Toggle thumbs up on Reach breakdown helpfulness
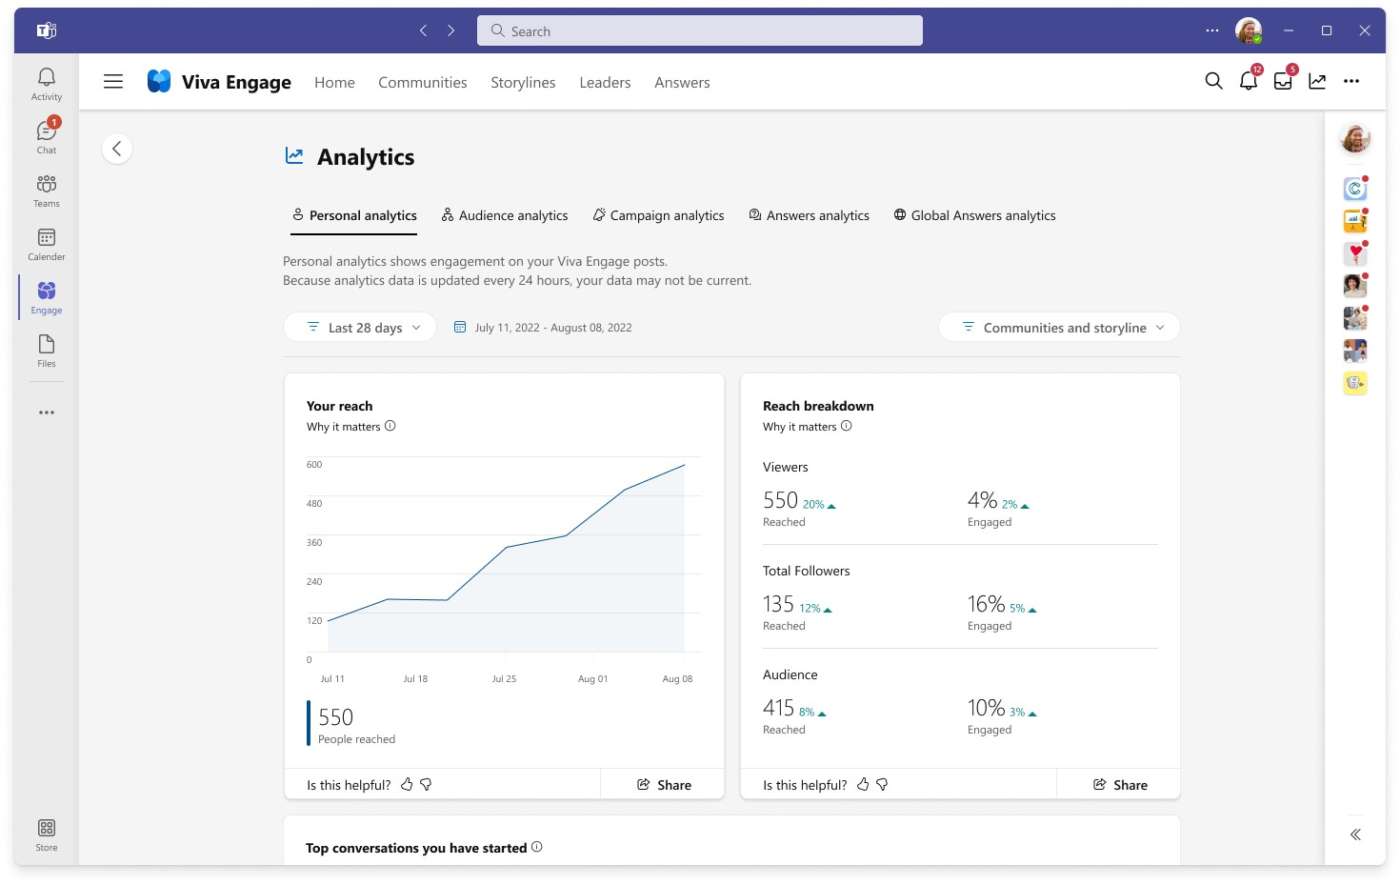The width and height of the screenshot is (1400, 885). point(862,784)
